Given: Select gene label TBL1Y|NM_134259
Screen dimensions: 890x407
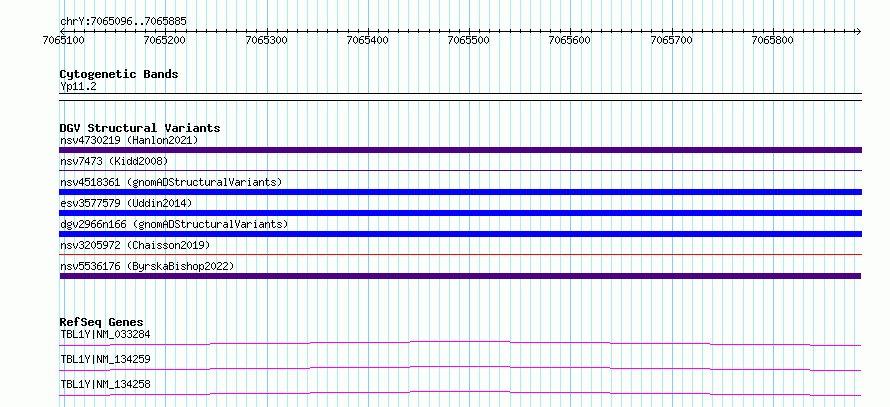Looking at the screenshot, I should 105,359.
